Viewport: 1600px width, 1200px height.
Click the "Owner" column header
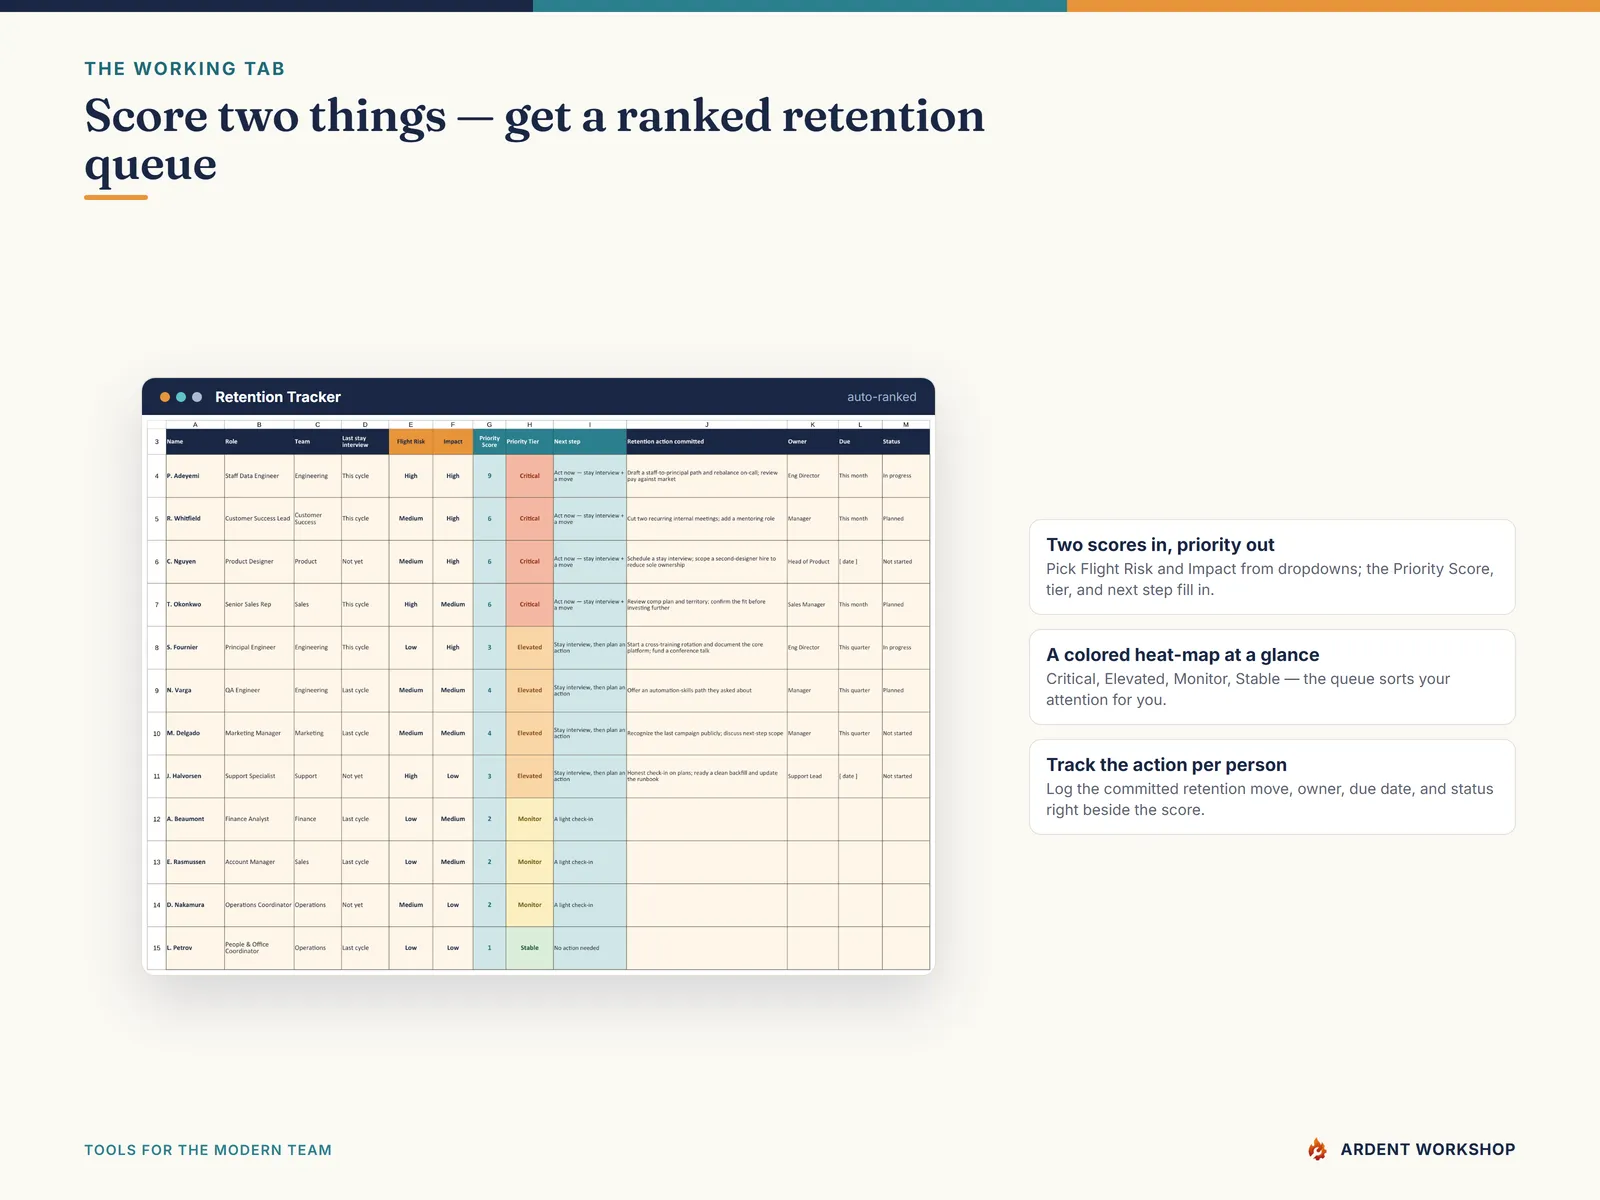tap(812, 441)
